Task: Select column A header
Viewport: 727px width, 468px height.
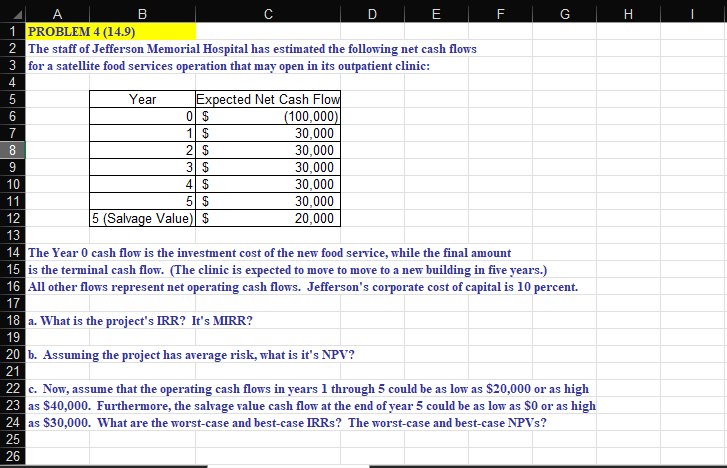Action: pos(57,14)
